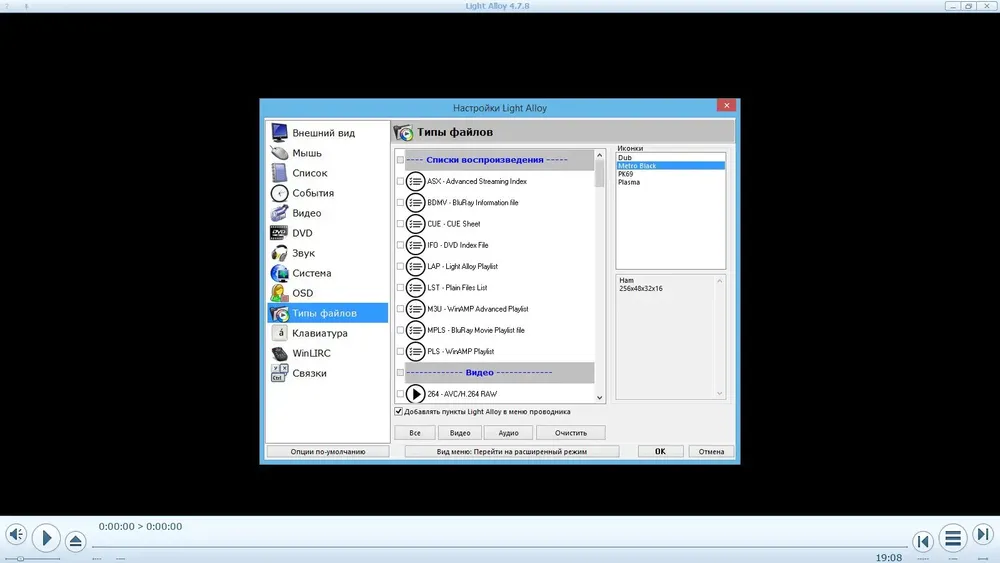
Task: Tick the IFO - DVD Index File checkbox
Action: (x=400, y=245)
